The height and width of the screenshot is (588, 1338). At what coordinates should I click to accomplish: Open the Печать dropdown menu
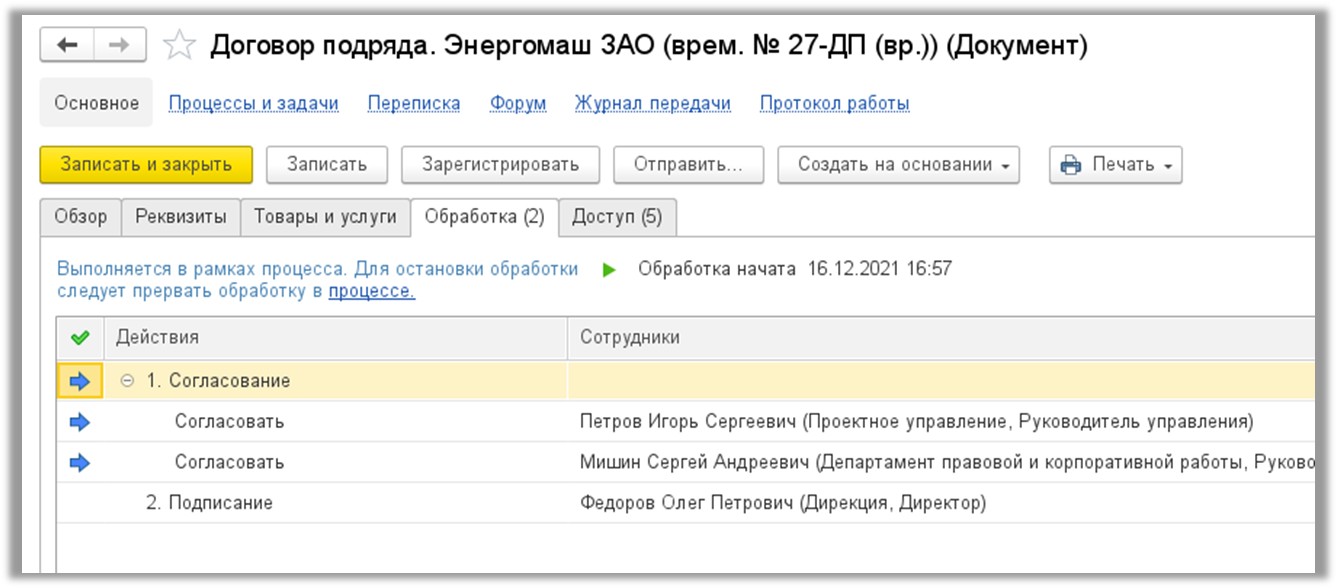coord(1115,165)
